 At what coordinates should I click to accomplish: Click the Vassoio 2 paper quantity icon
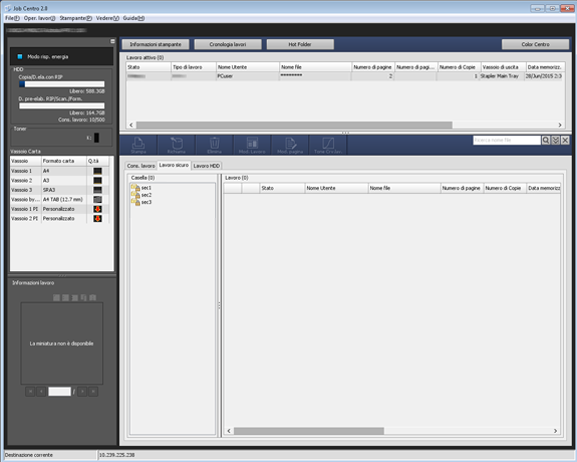point(98,180)
